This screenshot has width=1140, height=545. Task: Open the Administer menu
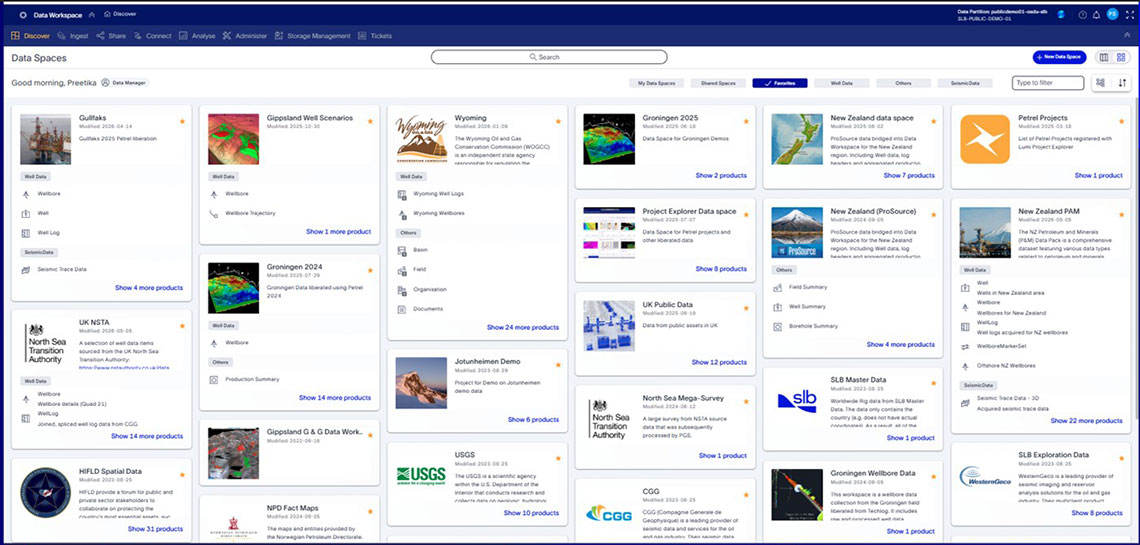(x=245, y=36)
